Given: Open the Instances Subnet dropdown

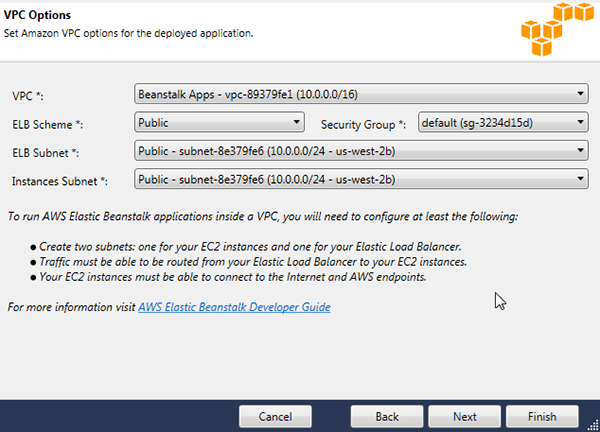Looking at the screenshot, I should click(x=361, y=179).
